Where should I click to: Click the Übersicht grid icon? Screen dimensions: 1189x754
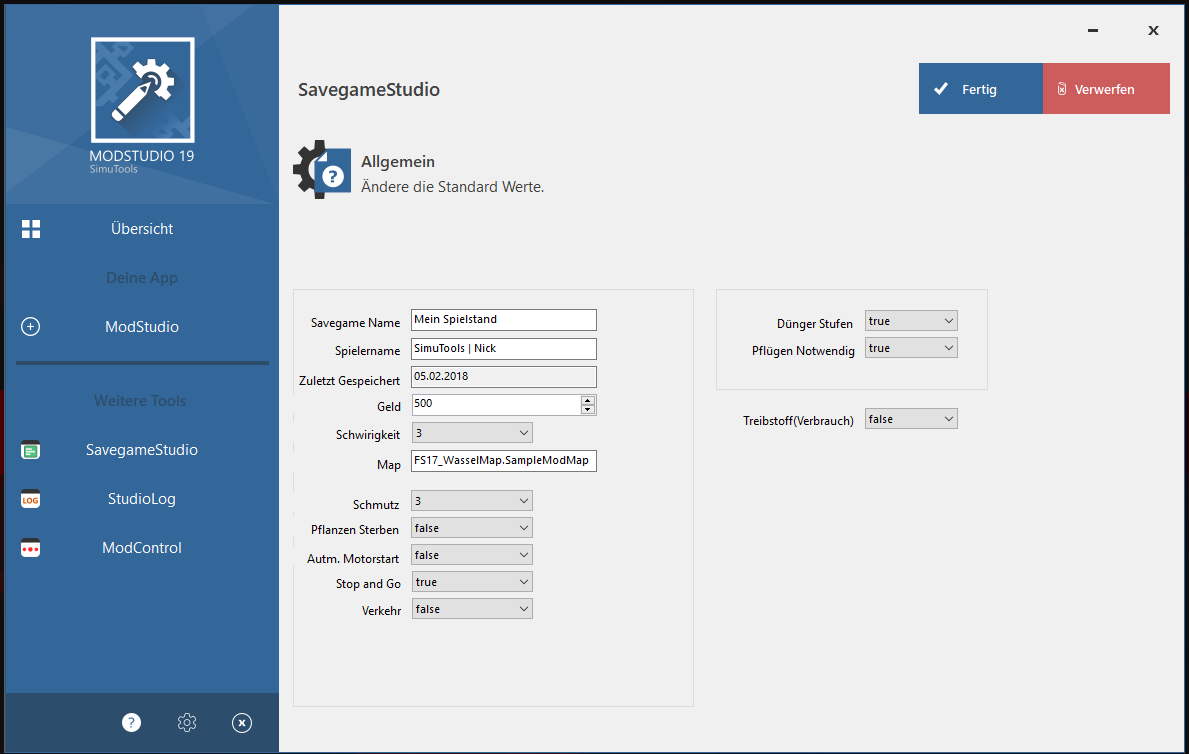click(31, 229)
